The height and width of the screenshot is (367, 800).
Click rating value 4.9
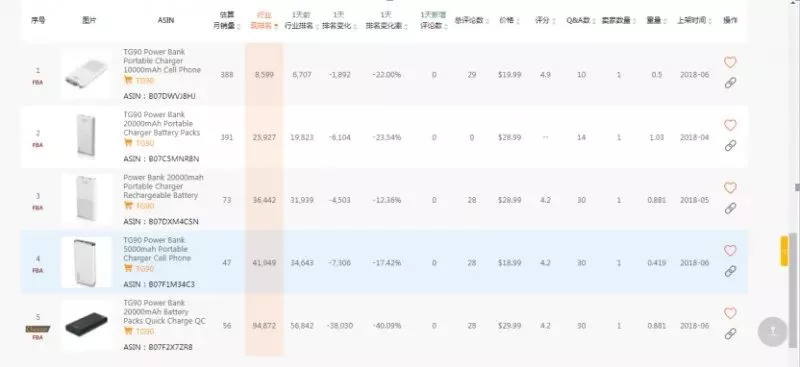[545, 75]
